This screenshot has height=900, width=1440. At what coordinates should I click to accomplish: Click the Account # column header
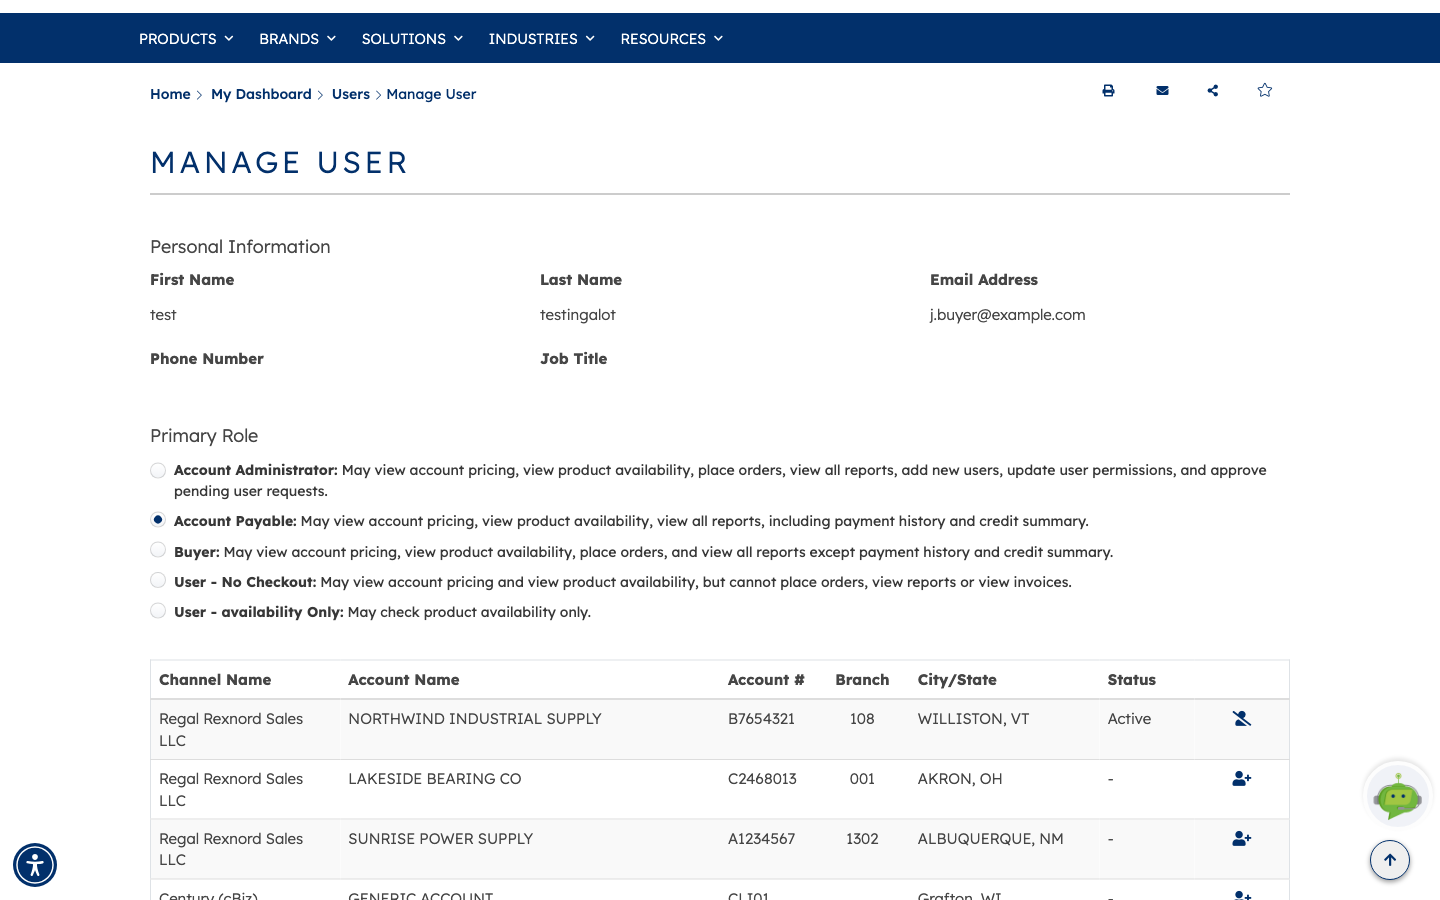(766, 680)
